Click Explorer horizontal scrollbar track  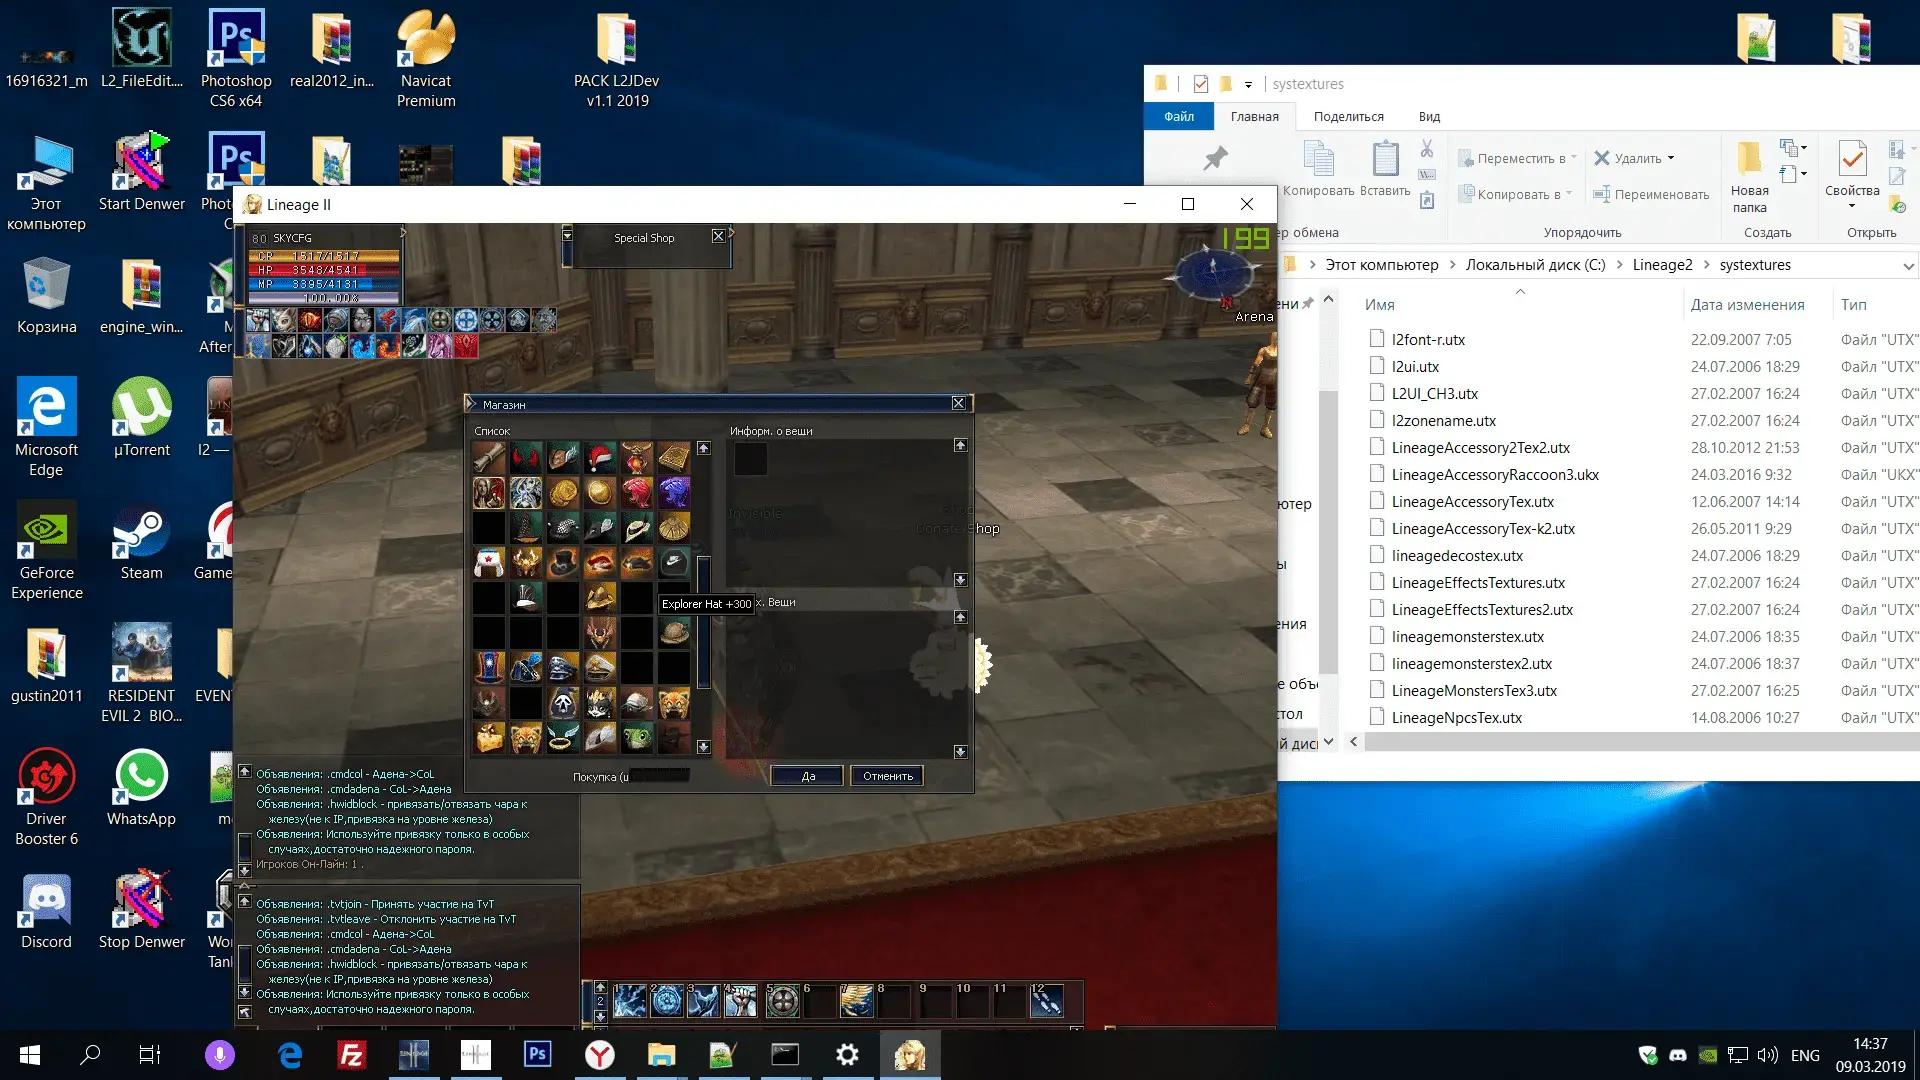pyautogui.click(x=1641, y=742)
